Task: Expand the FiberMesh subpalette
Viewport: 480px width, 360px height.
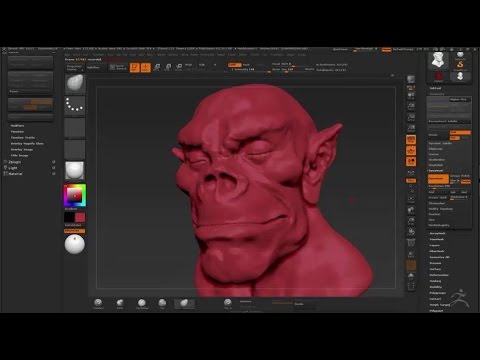Action: click(x=437, y=251)
